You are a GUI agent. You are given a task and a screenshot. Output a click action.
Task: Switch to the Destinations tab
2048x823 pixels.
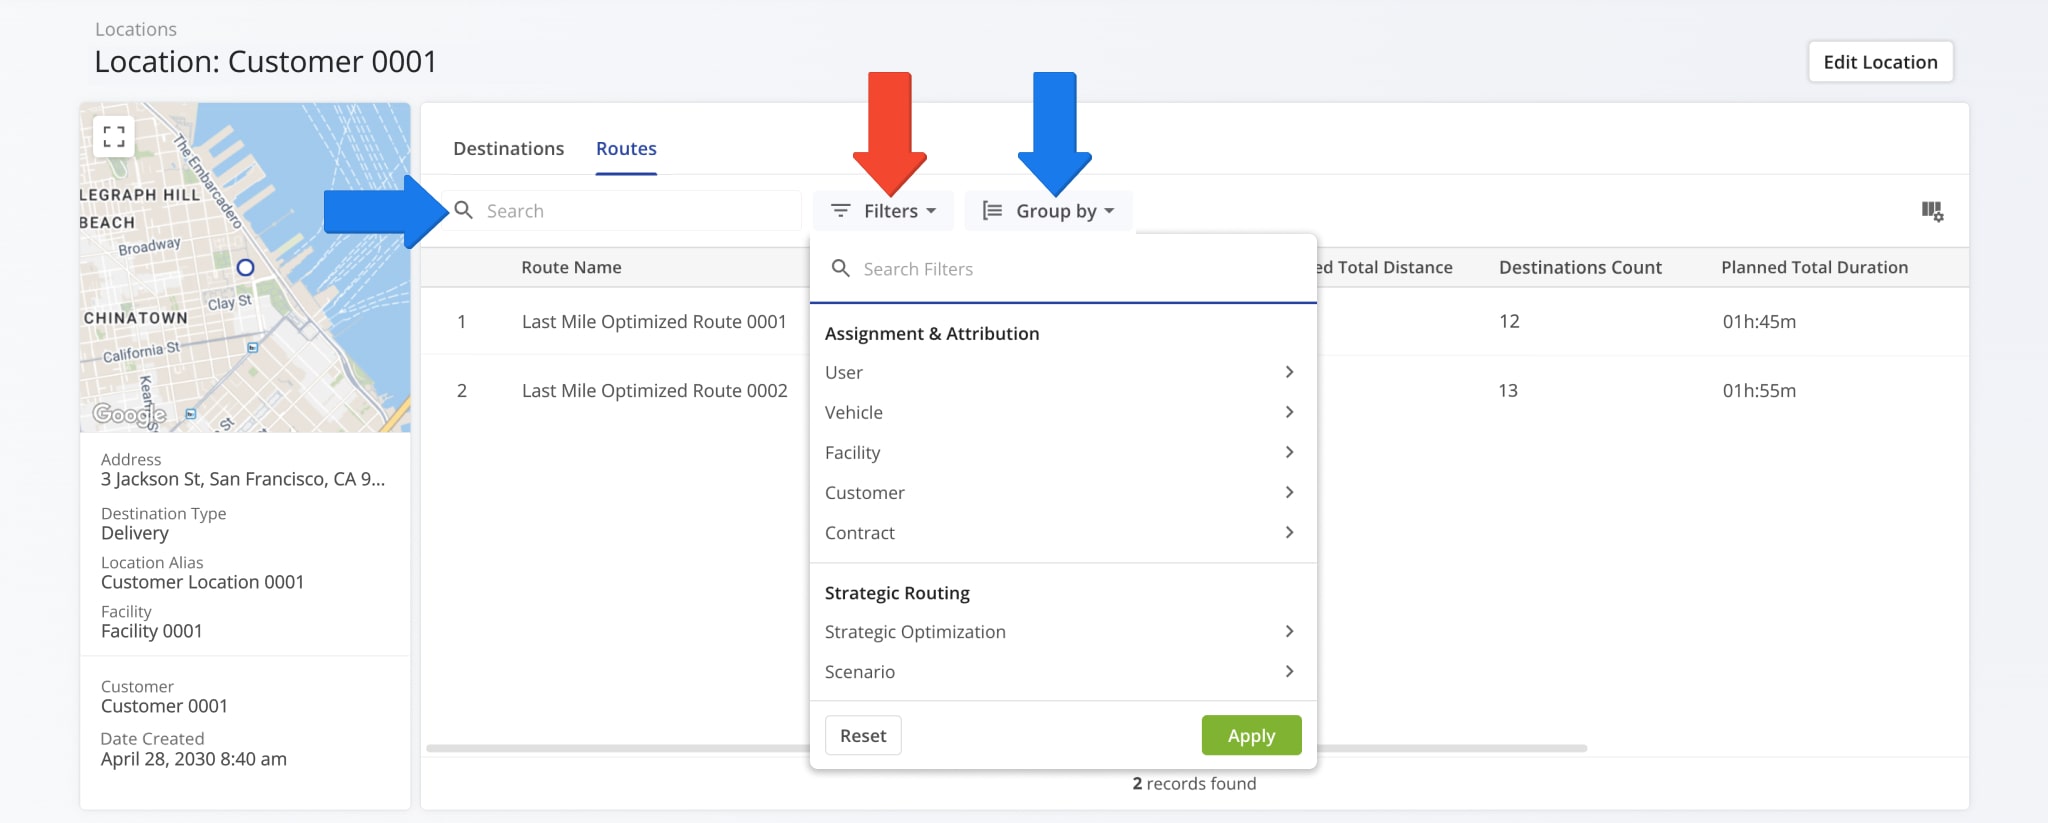click(x=508, y=148)
